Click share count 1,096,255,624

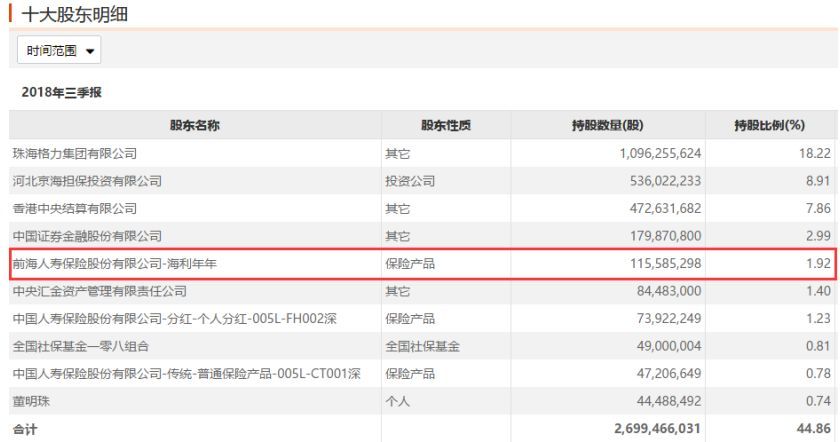(661, 154)
